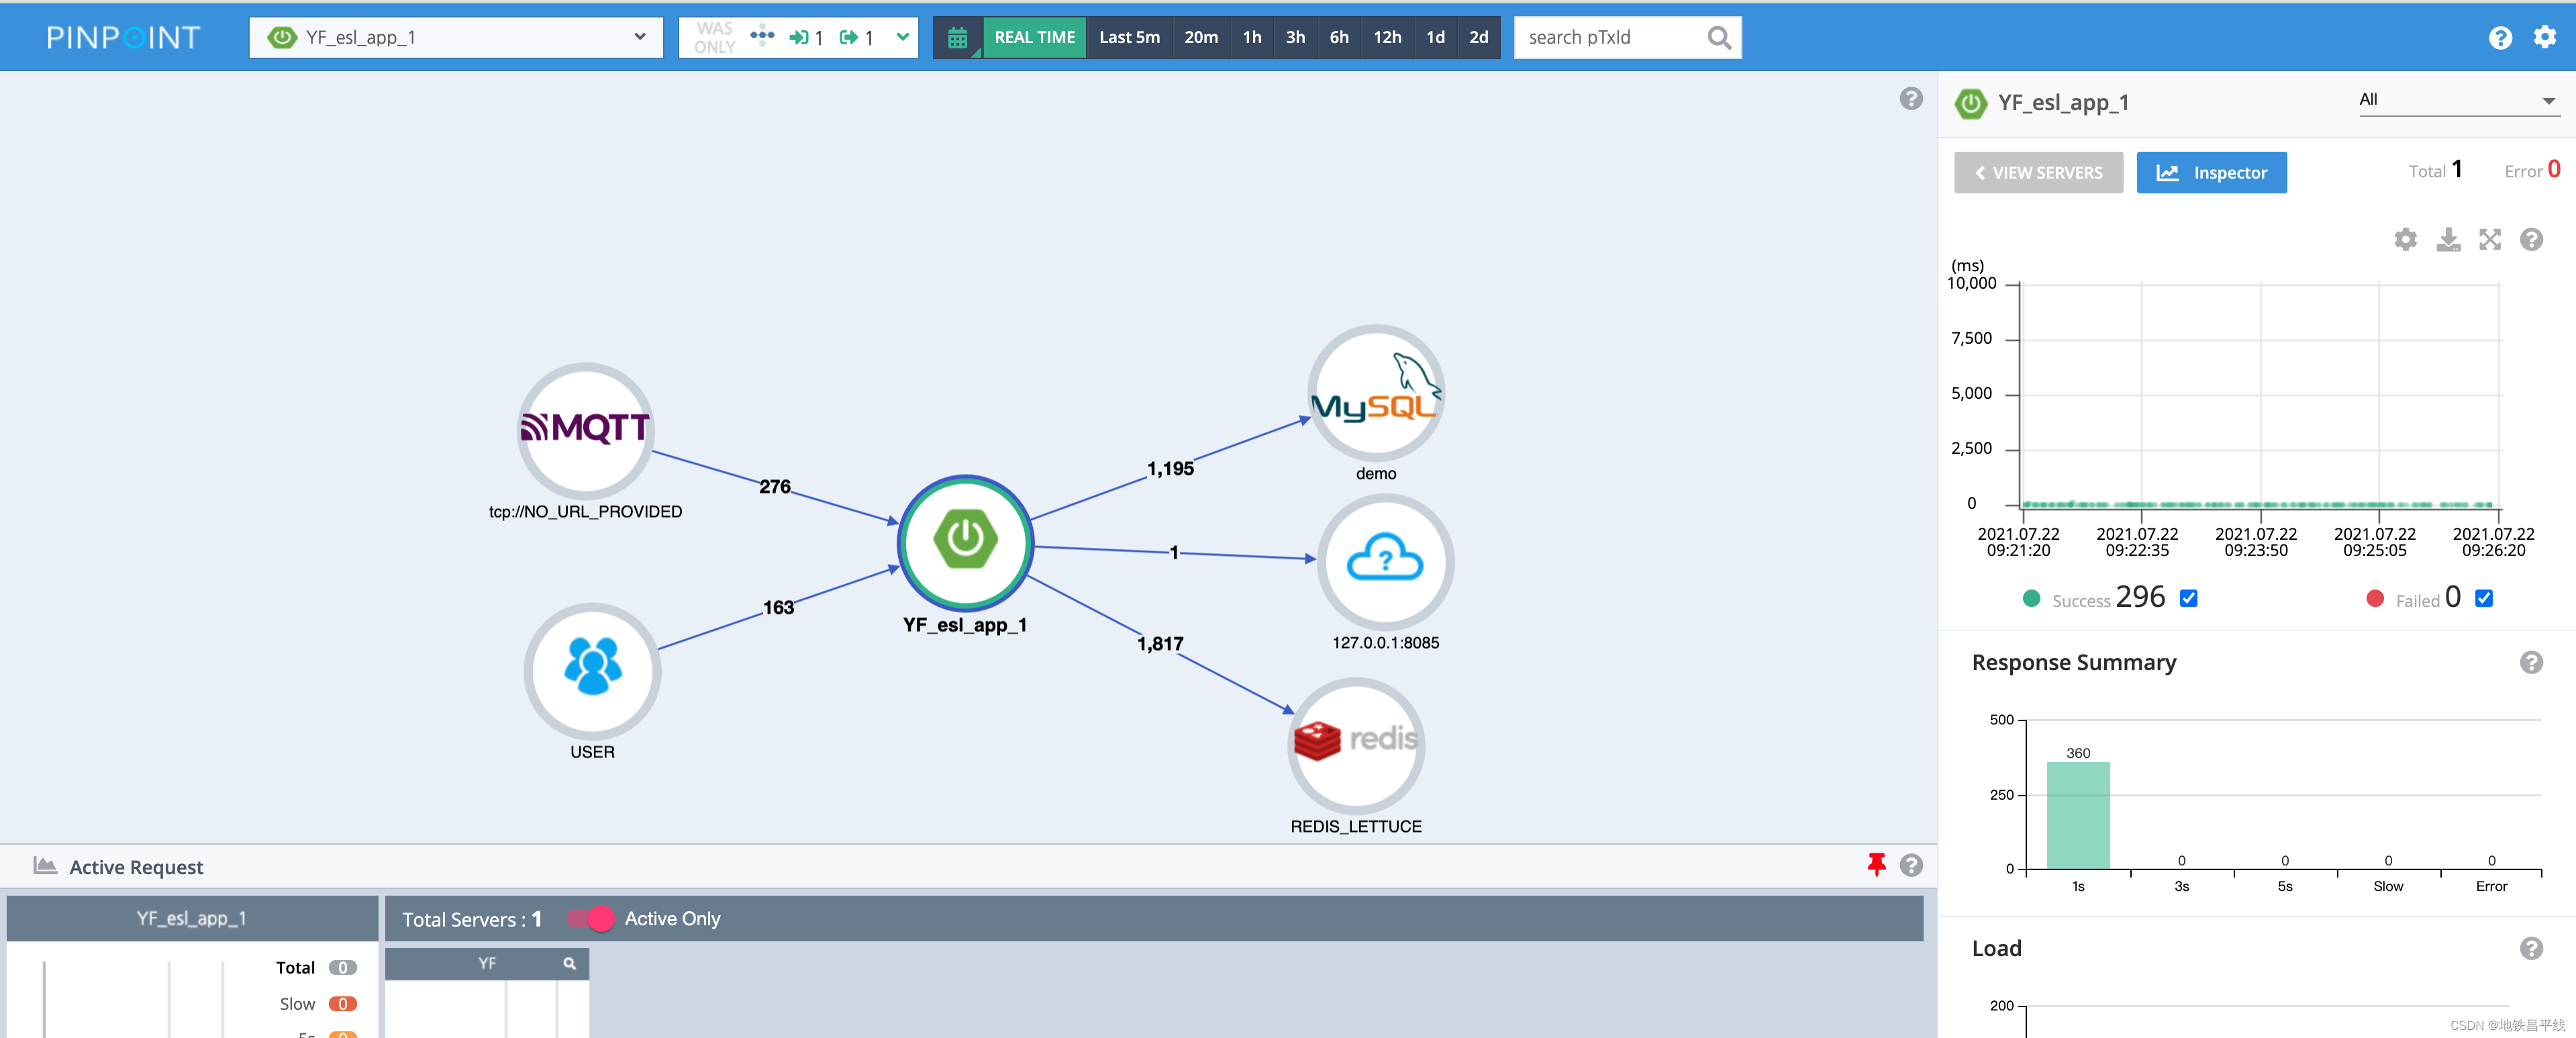The image size is (2576, 1038).
Task: Uncheck the Failed checkbox
Action: click(x=2483, y=598)
